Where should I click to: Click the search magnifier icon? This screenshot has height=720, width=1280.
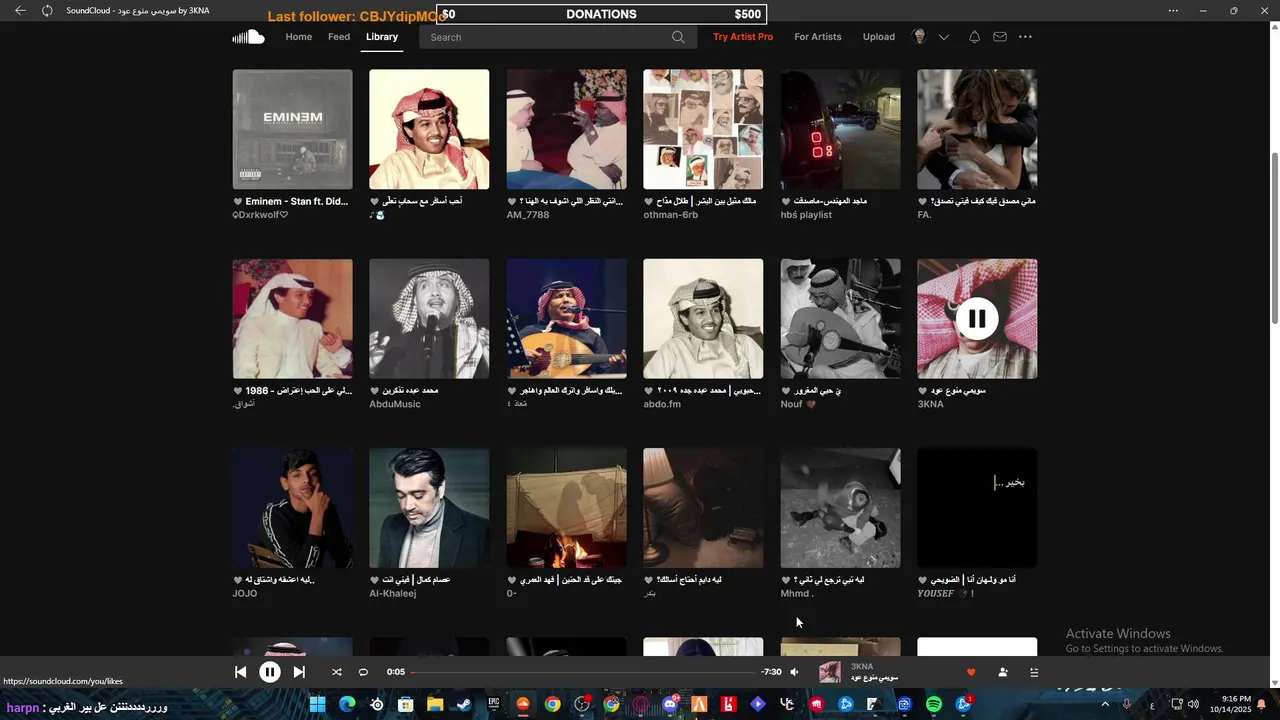(678, 37)
